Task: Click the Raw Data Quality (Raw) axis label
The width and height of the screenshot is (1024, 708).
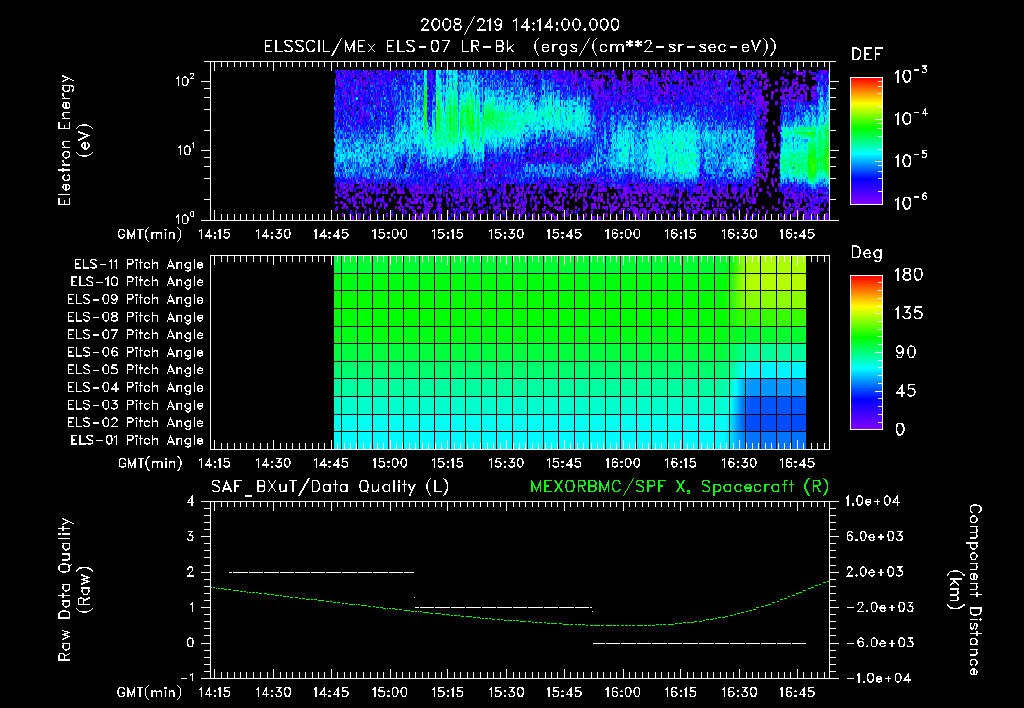Action: click(74, 590)
